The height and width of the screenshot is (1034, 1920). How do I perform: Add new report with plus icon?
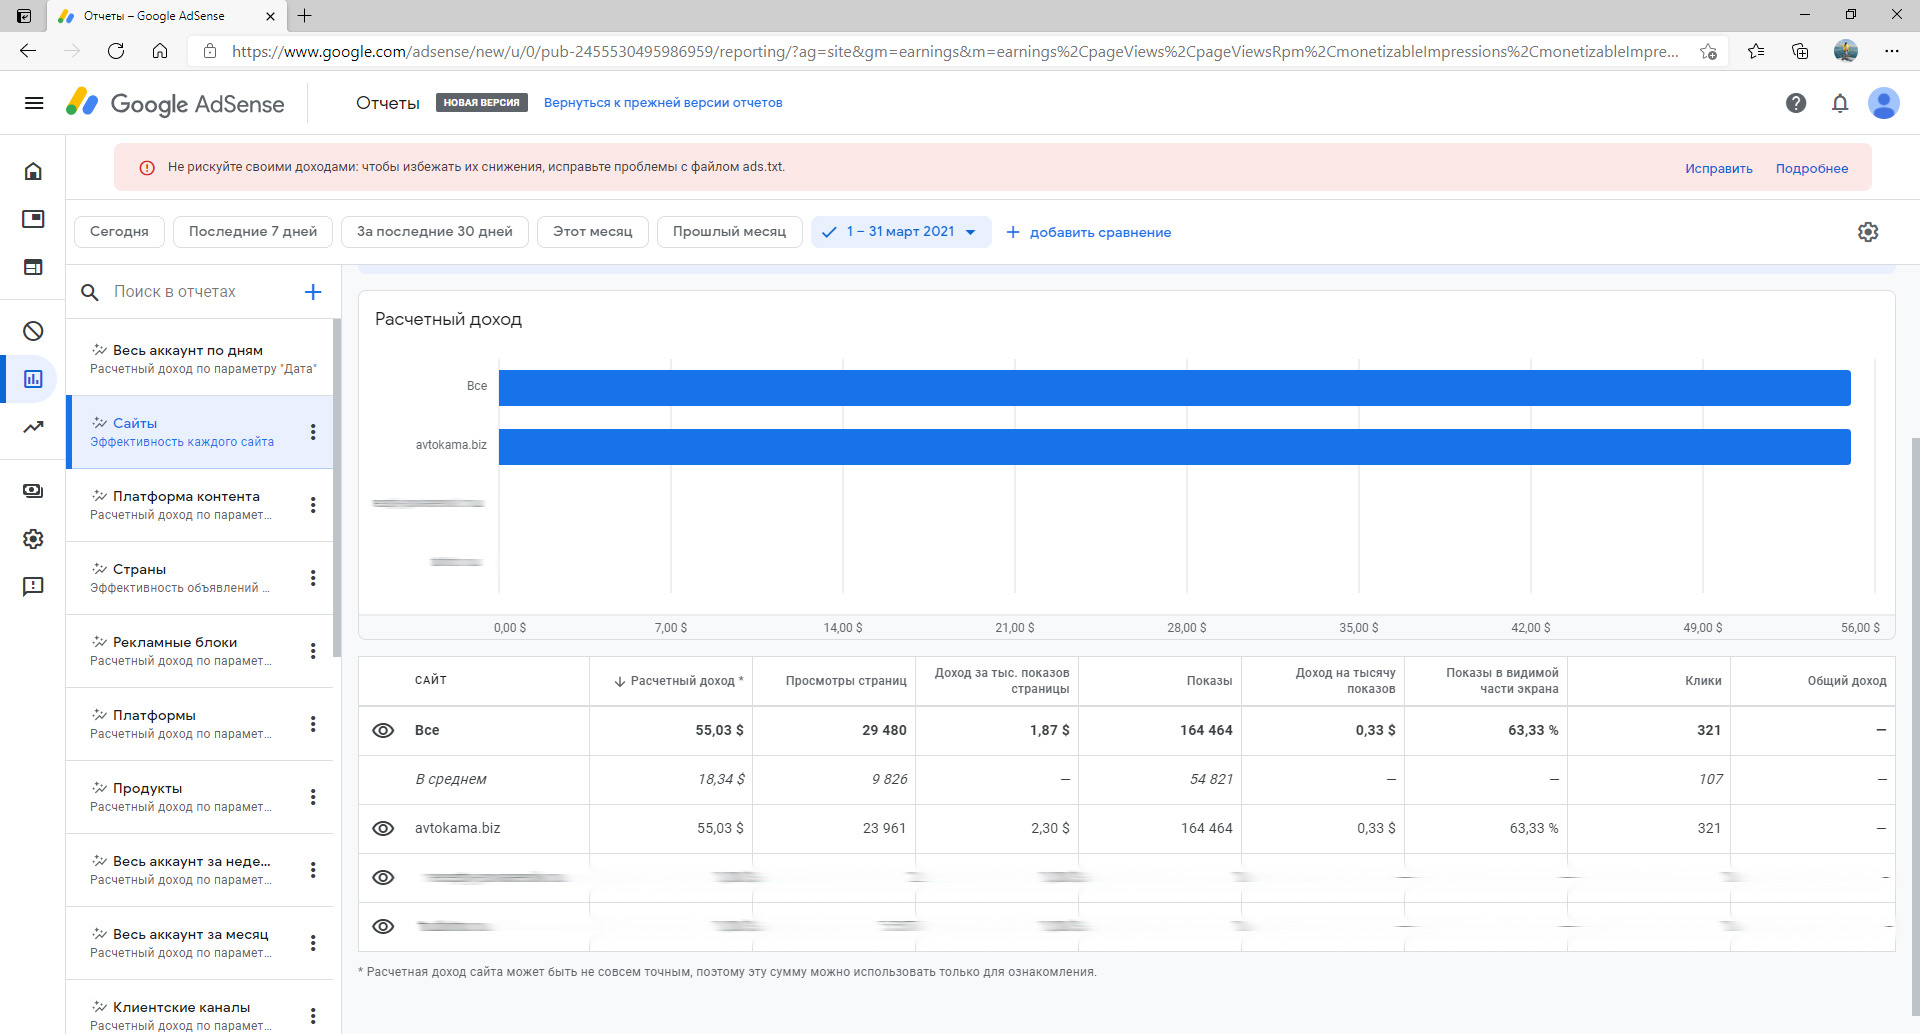click(313, 292)
